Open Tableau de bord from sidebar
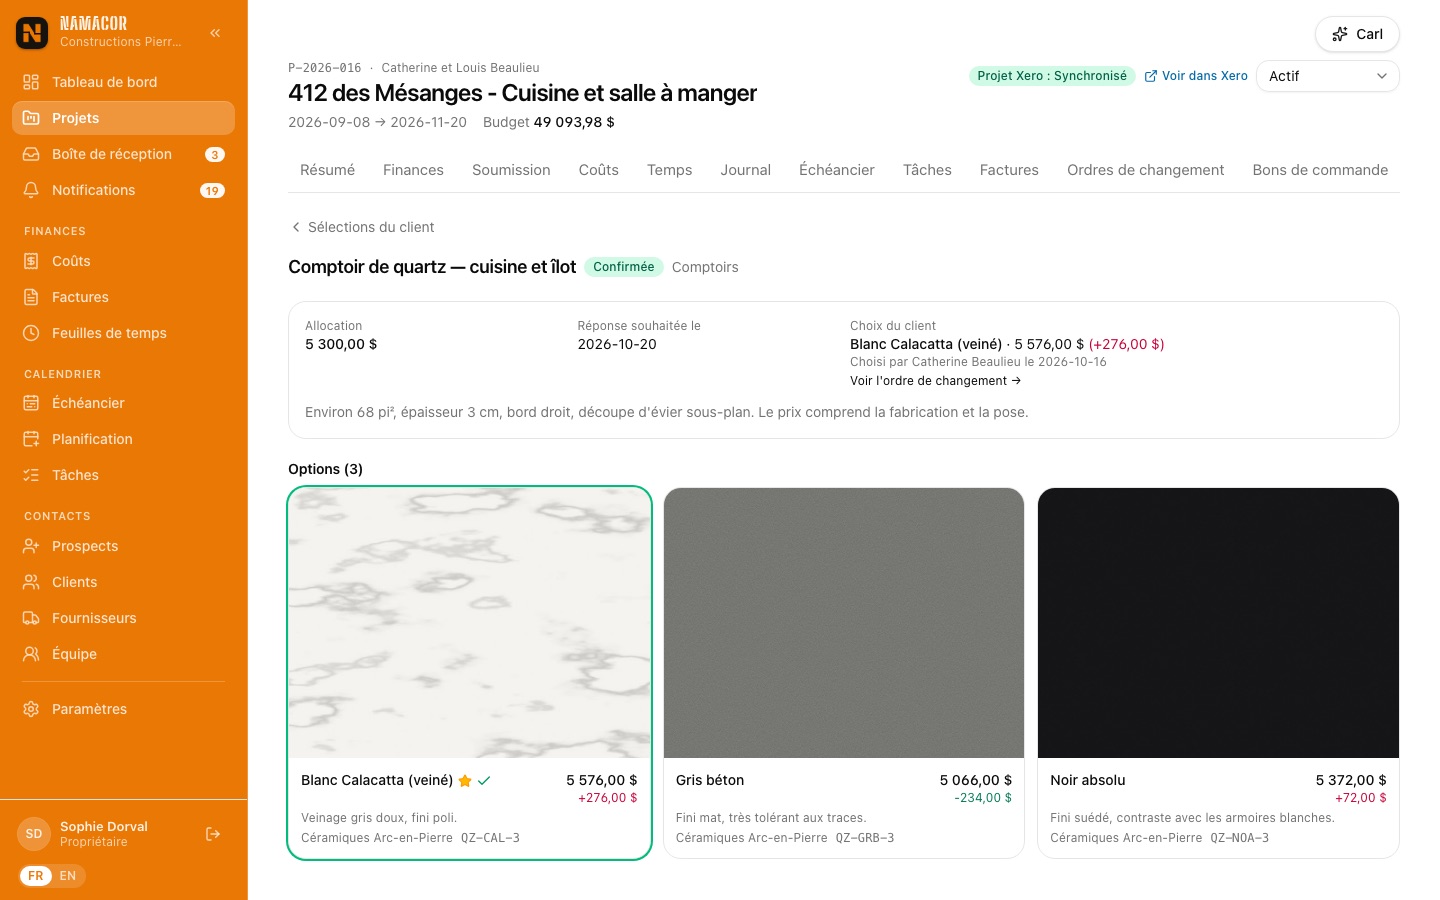1440x900 pixels. [x=123, y=82]
